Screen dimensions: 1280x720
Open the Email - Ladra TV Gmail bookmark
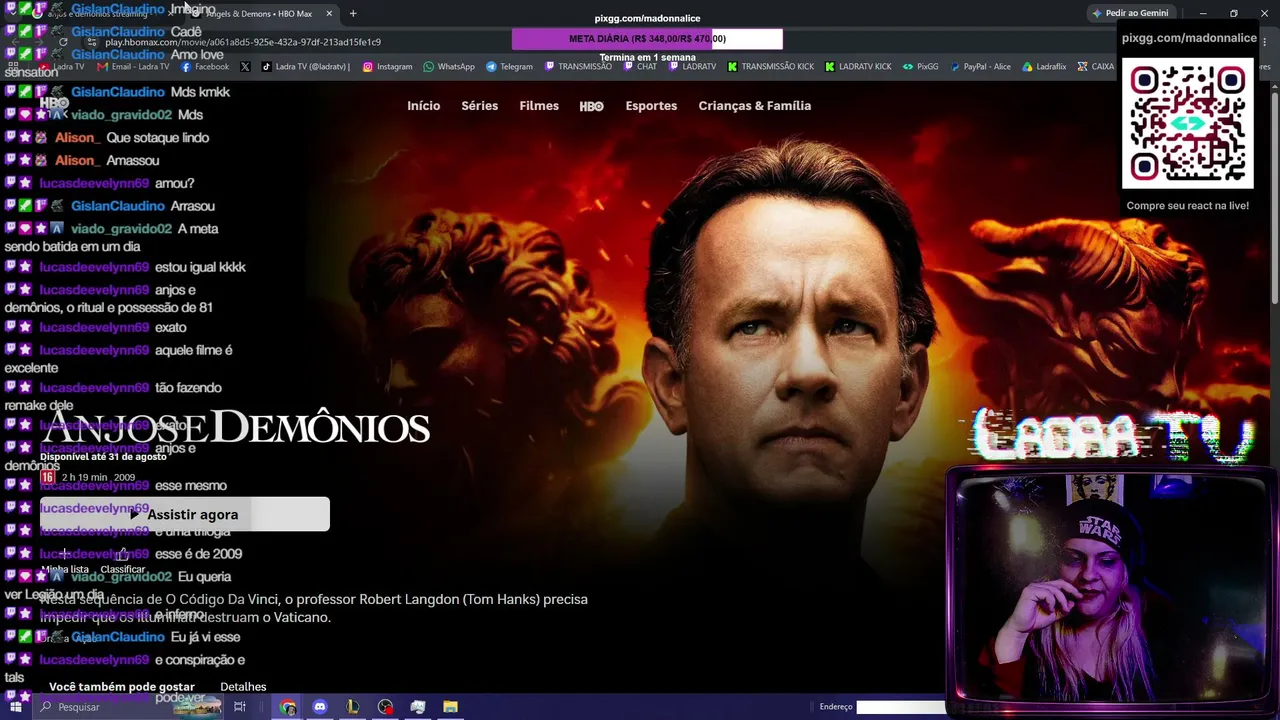(x=133, y=67)
